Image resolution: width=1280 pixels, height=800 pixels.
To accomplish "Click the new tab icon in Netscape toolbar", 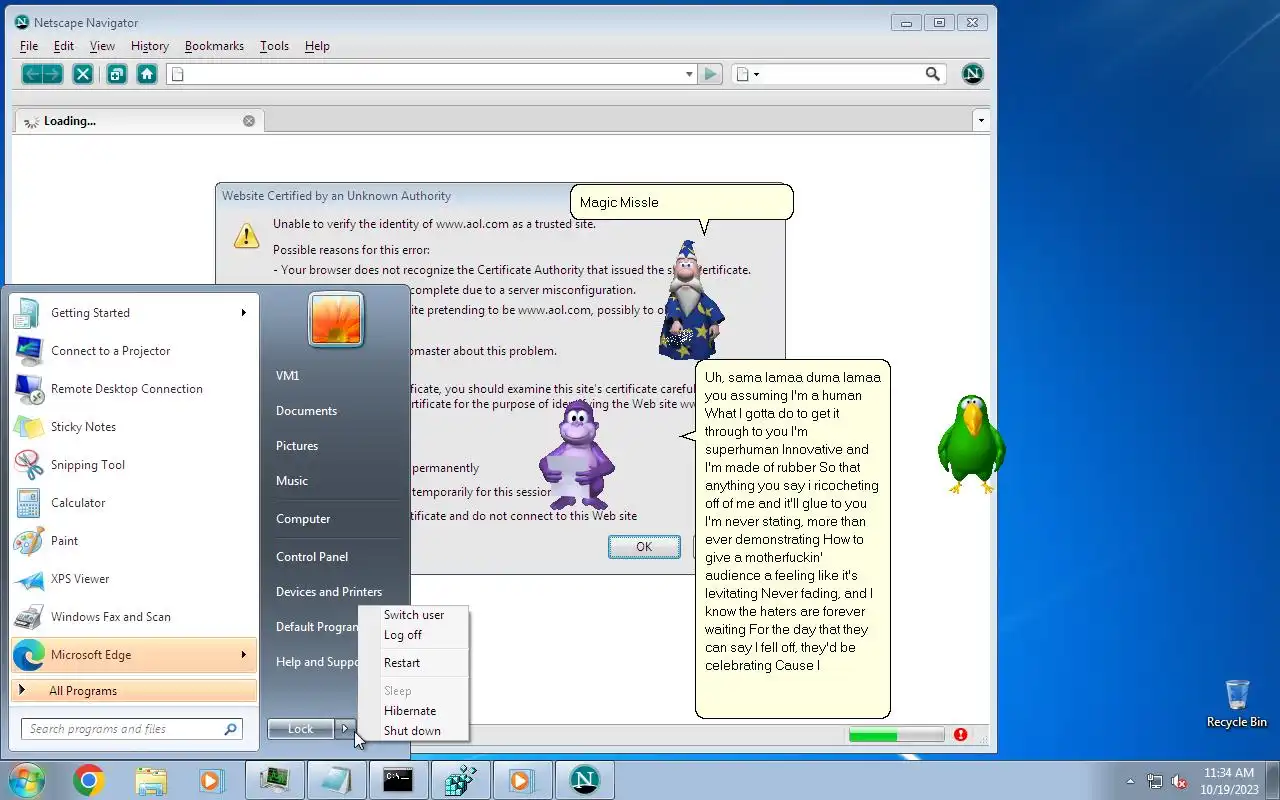I will point(117,74).
